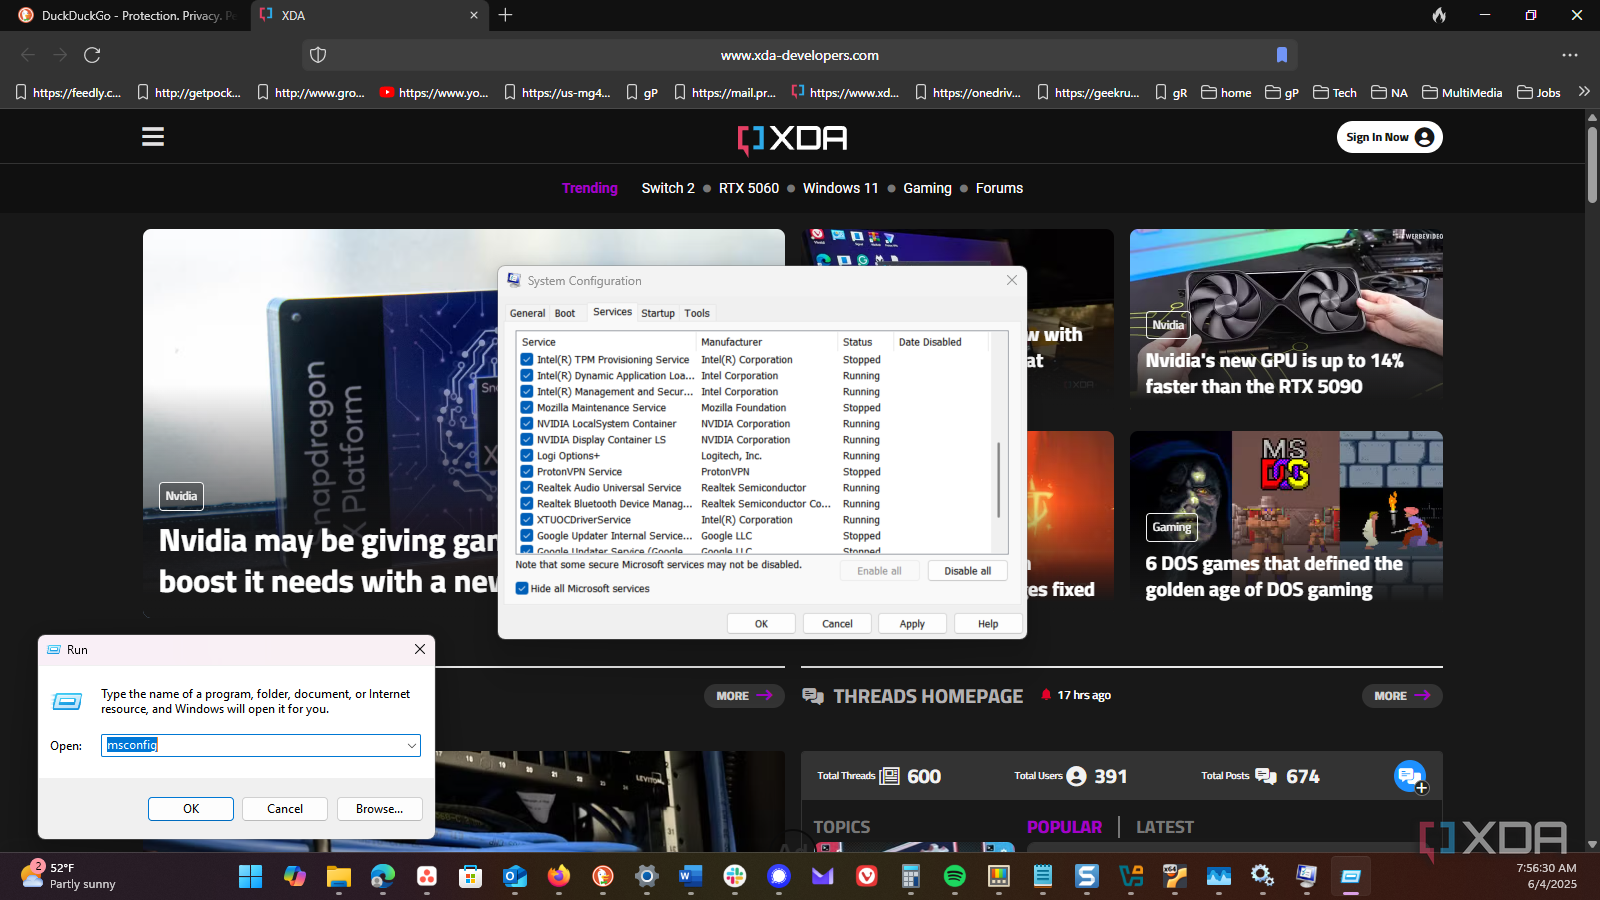
Task: Open Firefox from taskbar
Action: pyautogui.click(x=558, y=877)
